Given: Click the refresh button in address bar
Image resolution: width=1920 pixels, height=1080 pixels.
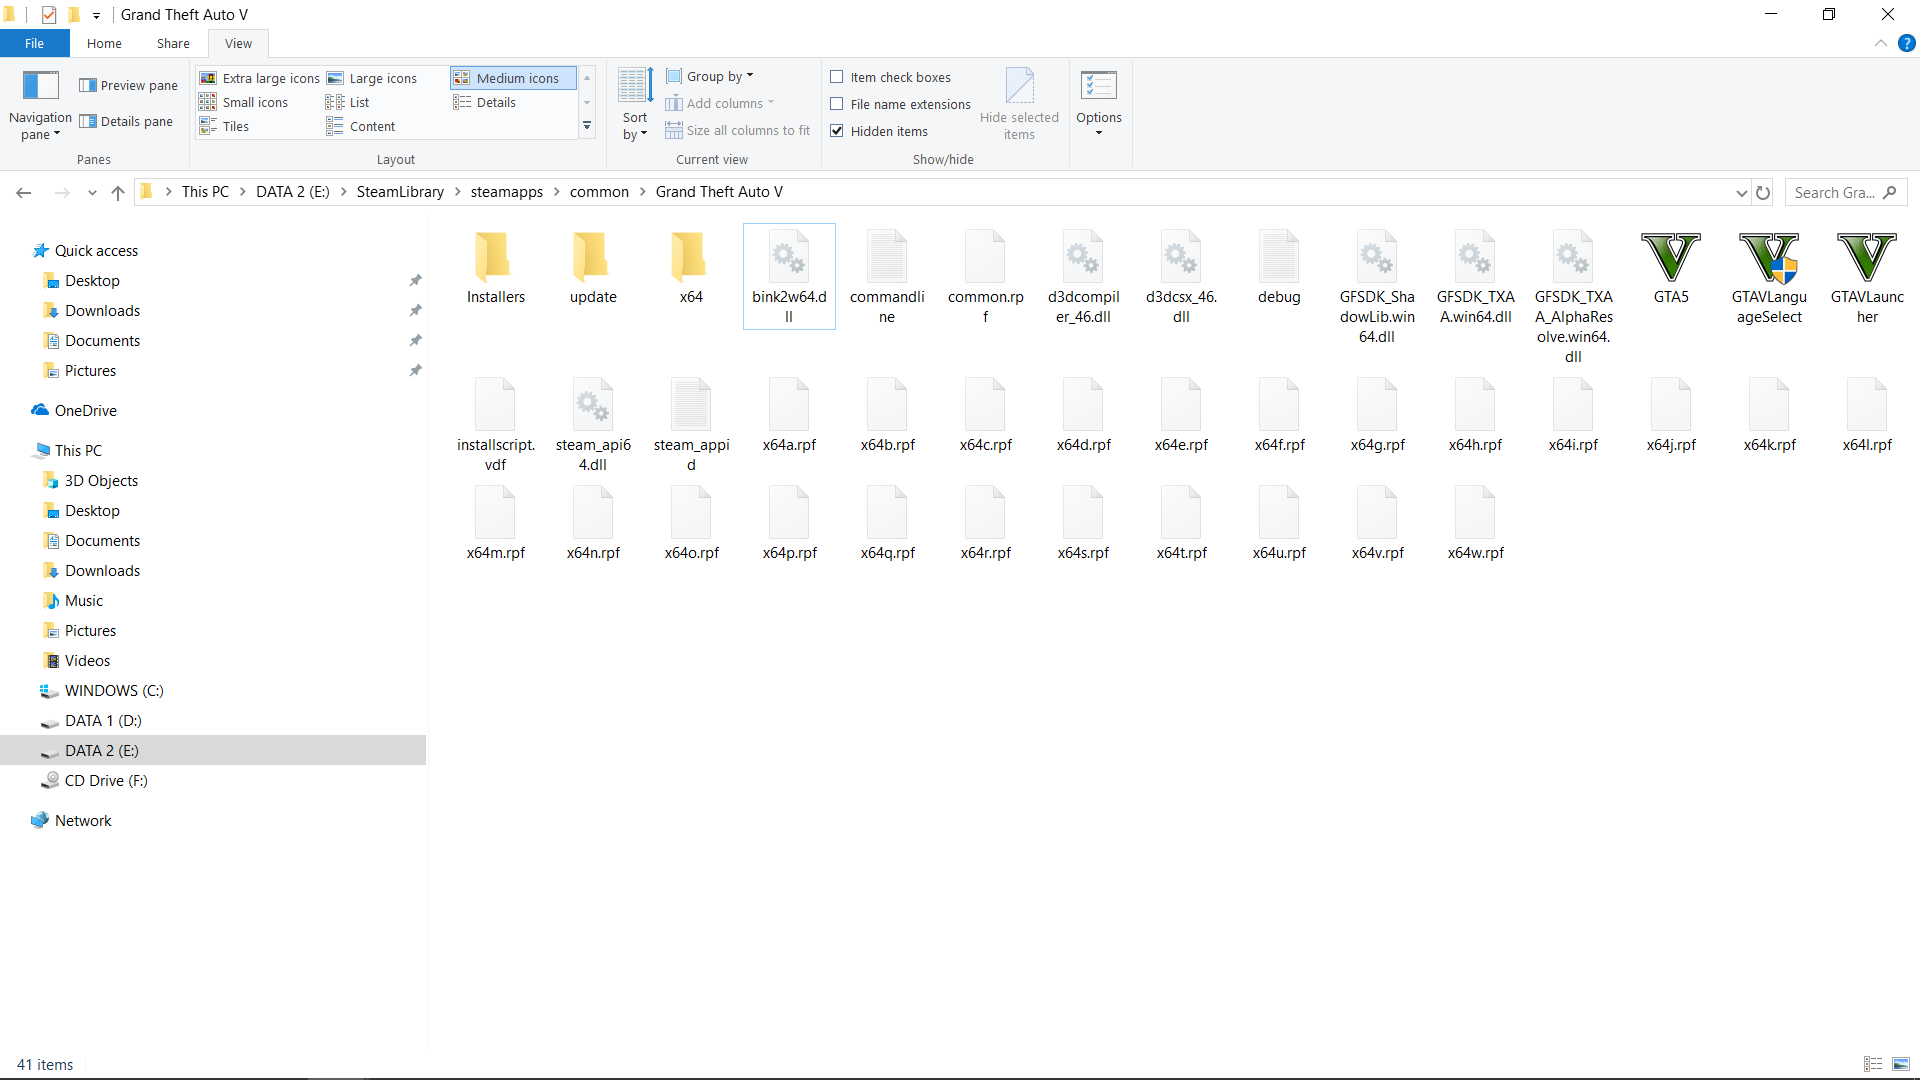Looking at the screenshot, I should pyautogui.click(x=1763, y=192).
